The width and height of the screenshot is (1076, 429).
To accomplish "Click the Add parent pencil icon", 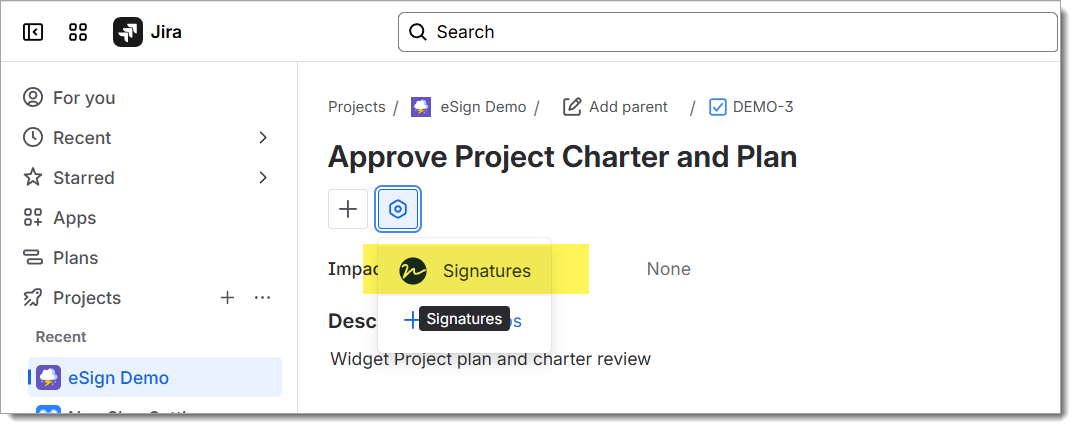I will [x=572, y=107].
